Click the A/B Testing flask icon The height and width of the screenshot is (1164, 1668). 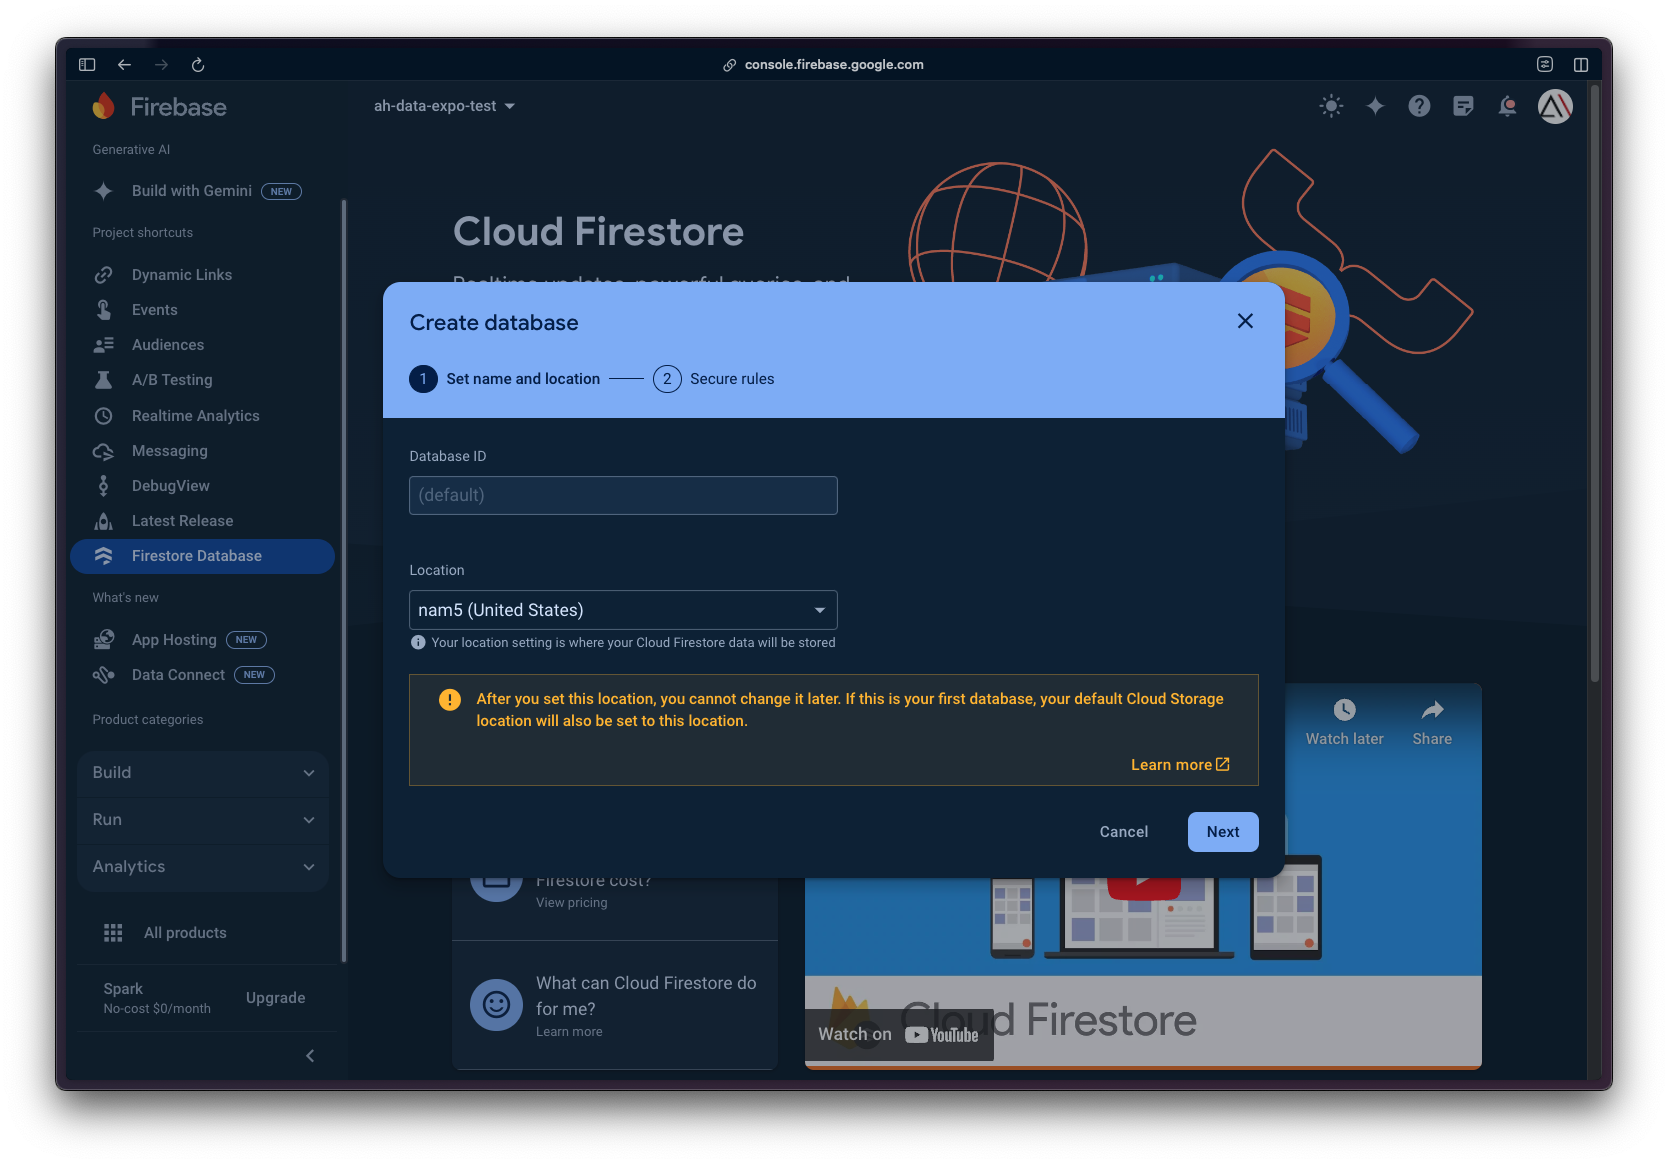(103, 380)
